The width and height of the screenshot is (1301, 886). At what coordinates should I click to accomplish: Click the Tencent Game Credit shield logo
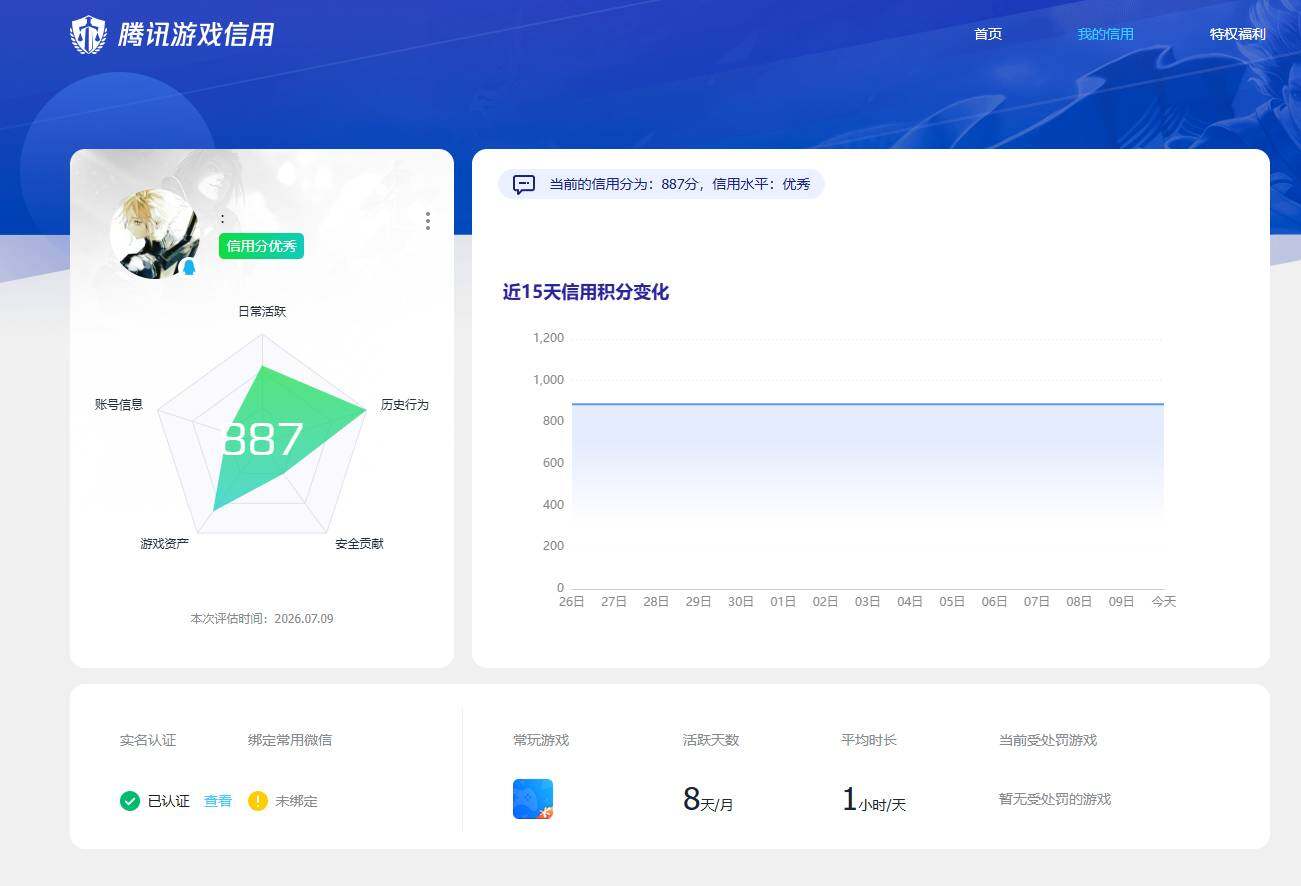(x=88, y=35)
